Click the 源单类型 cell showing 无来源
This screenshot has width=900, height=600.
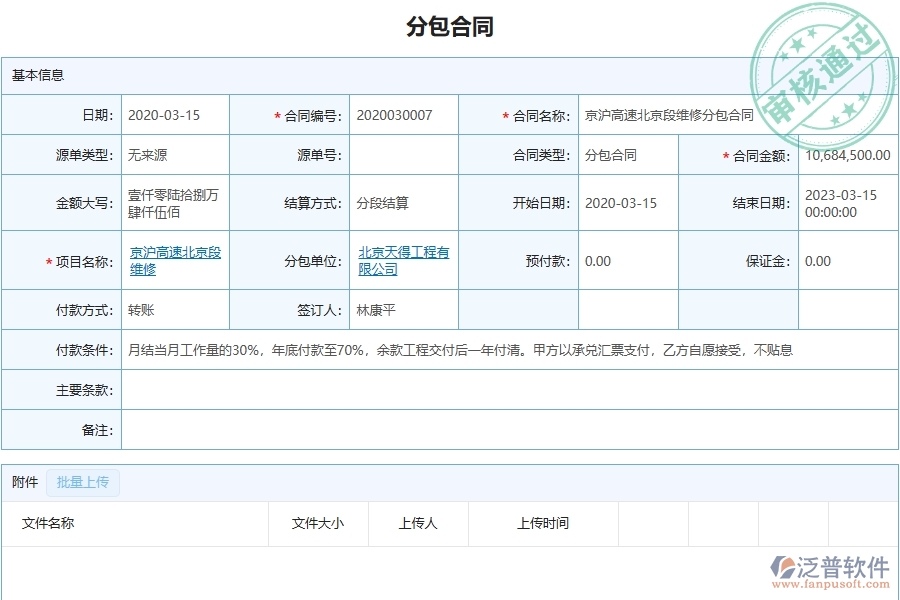(x=145, y=155)
